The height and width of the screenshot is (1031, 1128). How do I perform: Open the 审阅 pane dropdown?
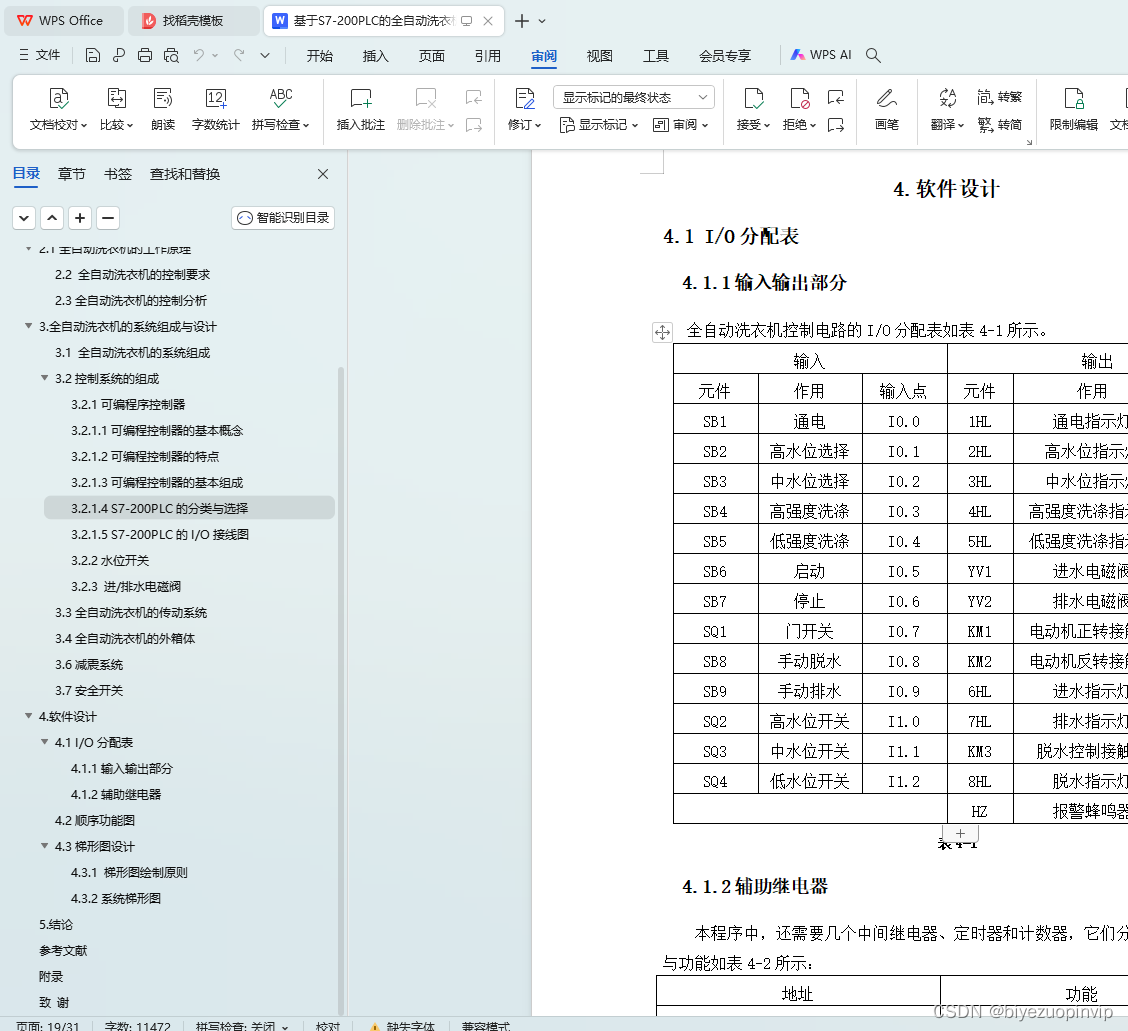[x=680, y=125]
